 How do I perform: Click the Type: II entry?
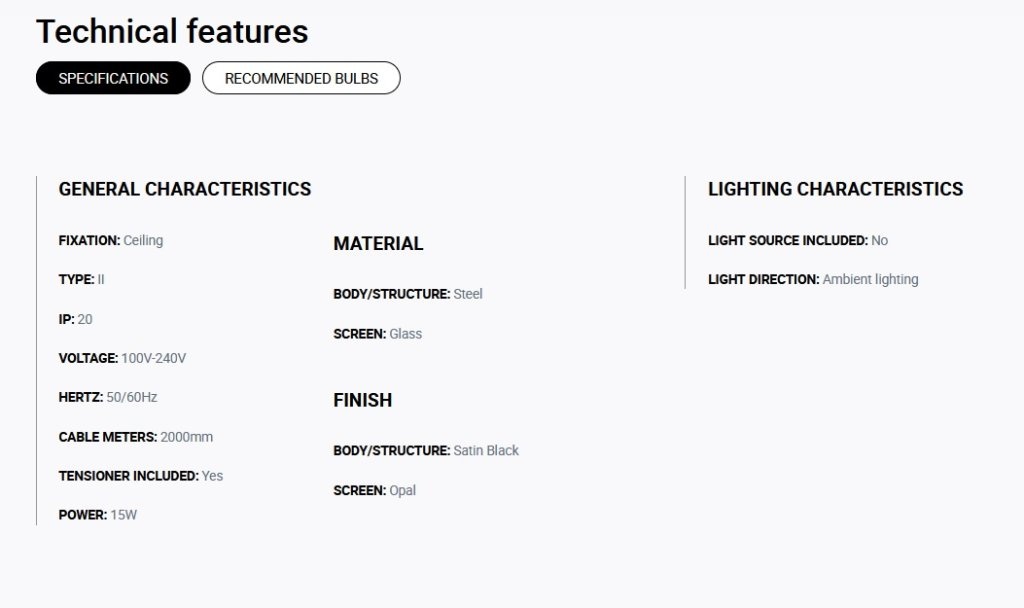[82, 280]
